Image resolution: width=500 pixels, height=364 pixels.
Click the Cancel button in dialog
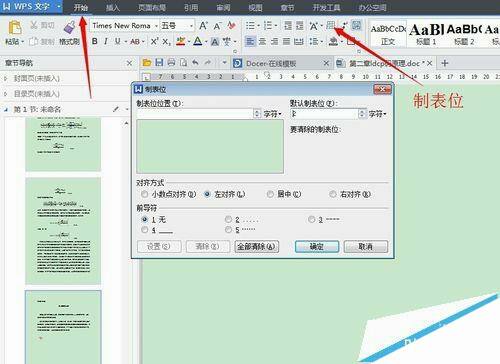click(366, 247)
